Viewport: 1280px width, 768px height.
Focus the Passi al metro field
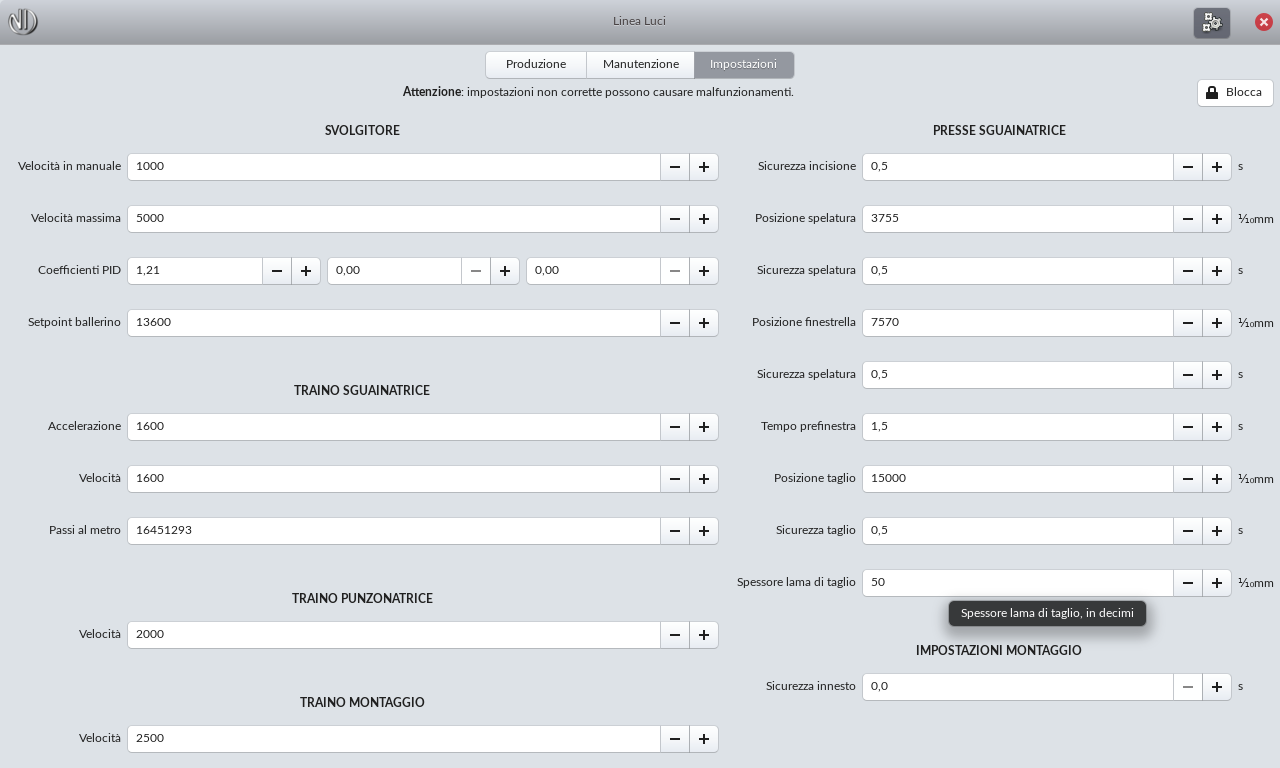(x=394, y=531)
